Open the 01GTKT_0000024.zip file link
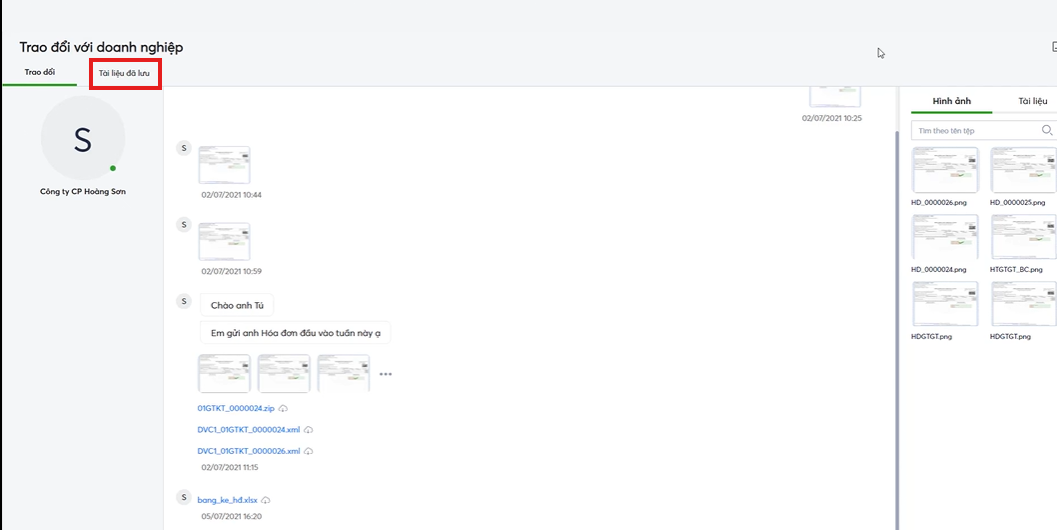Viewport: 1057px width, 530px height. pos(236,409)
